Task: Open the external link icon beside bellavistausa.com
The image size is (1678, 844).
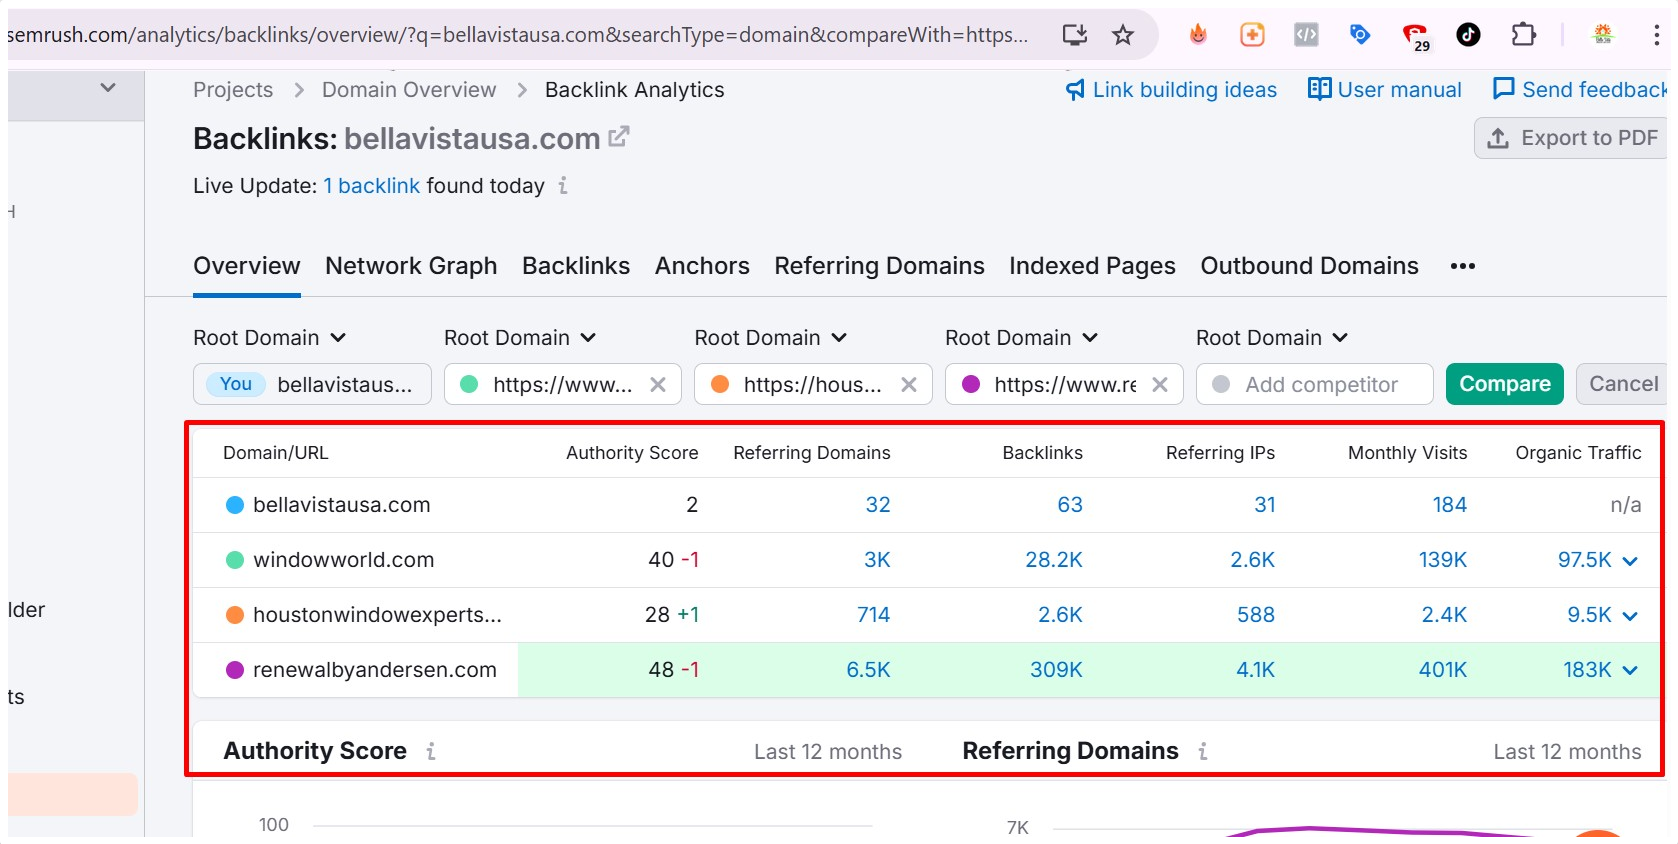Action: [x=619, y=136]
